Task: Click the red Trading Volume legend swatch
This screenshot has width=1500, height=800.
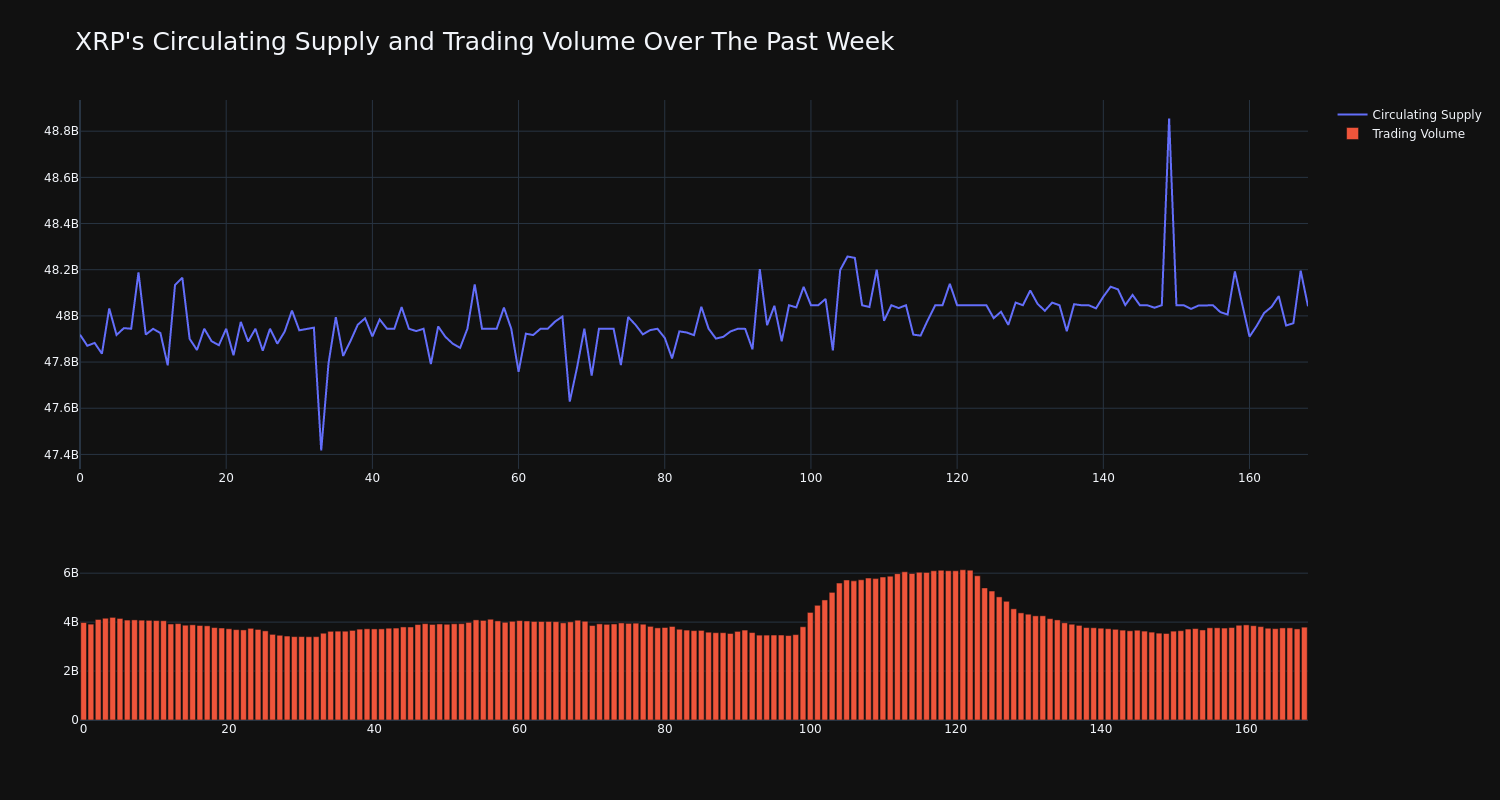Action: coord(1352,133)
